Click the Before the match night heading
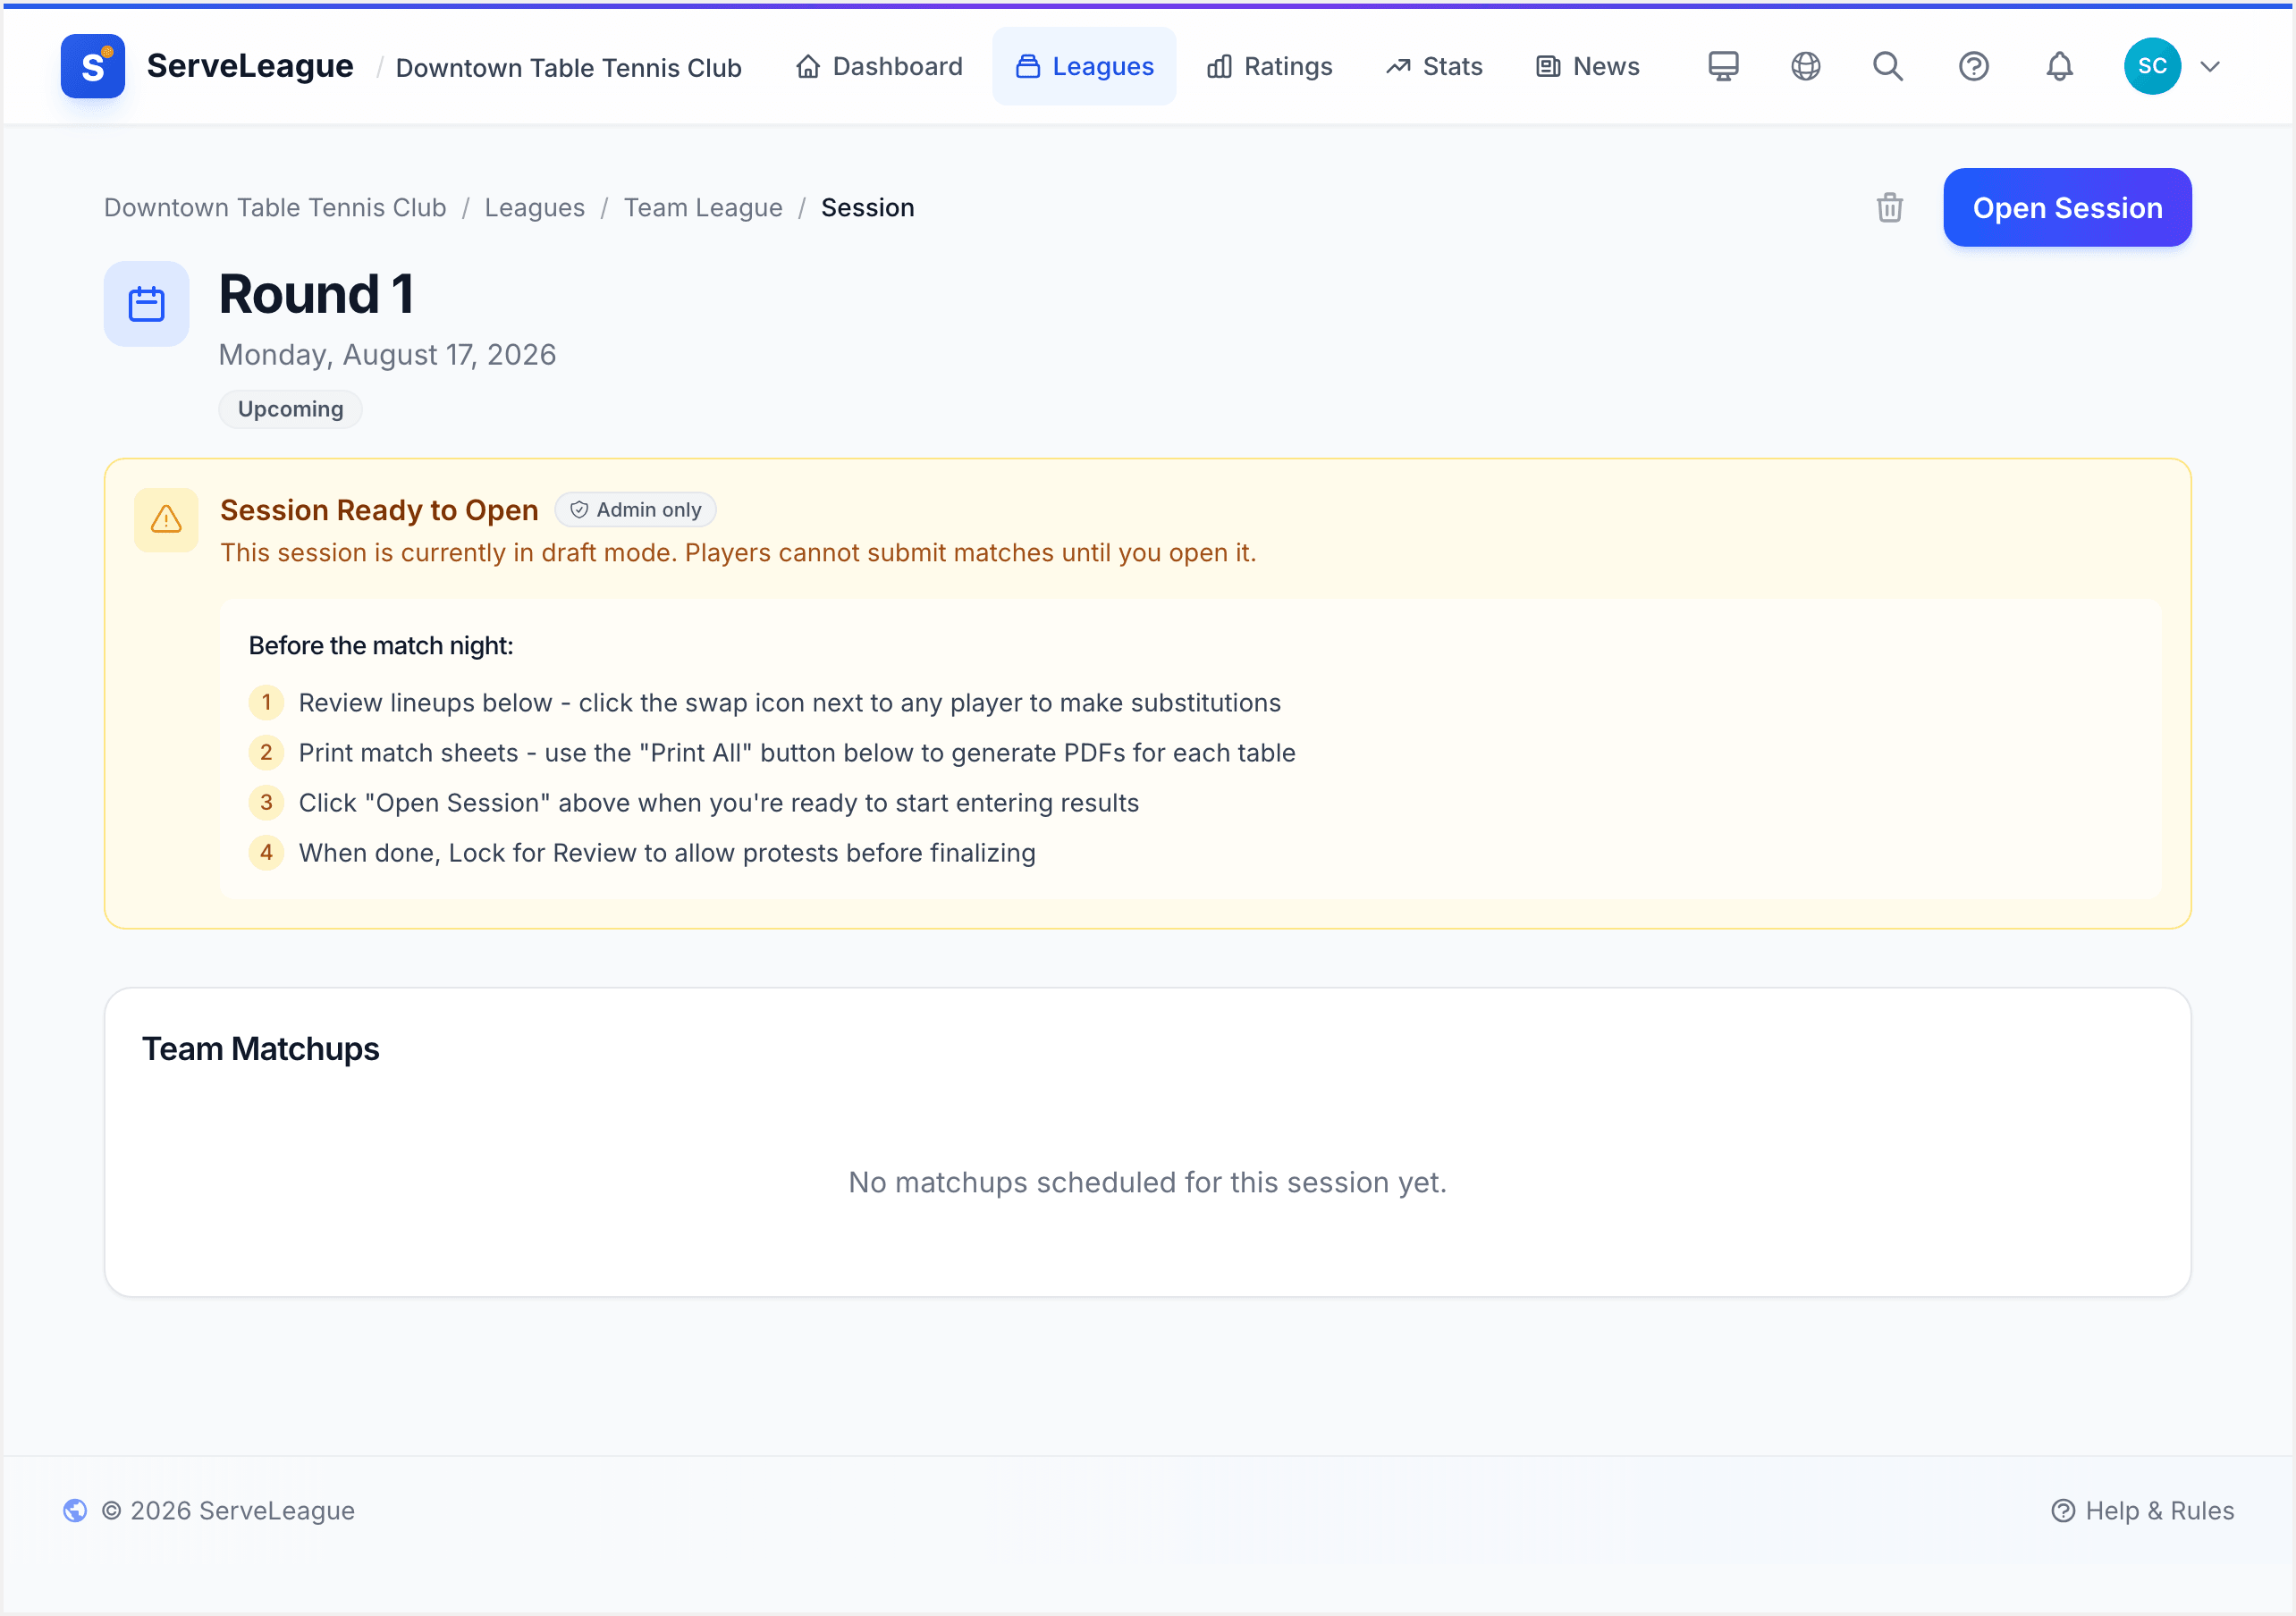 381,645
